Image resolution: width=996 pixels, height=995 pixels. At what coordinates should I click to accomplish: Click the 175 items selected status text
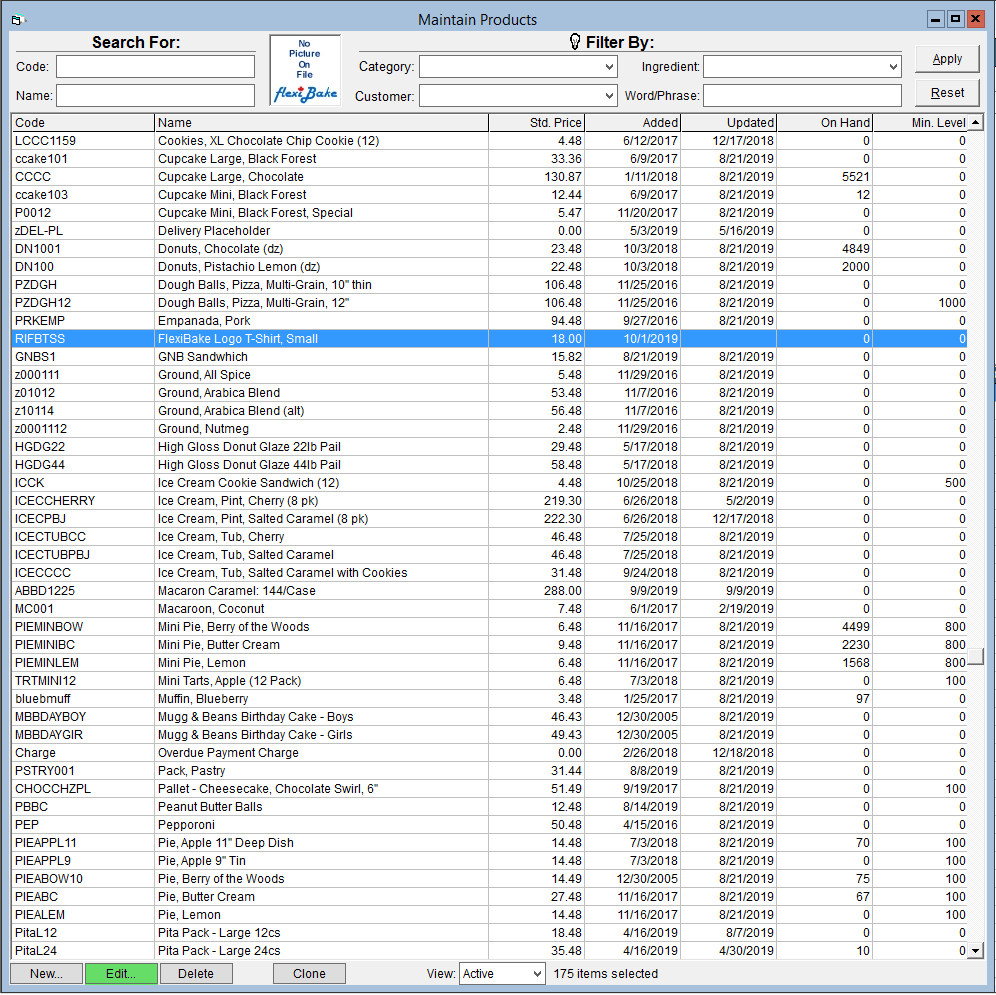[x=605, y=973]
